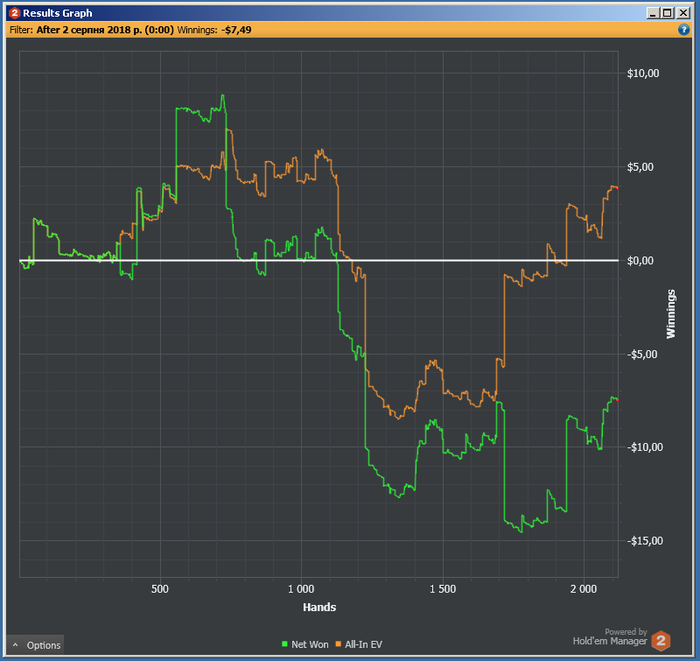700x661 pixels.
Task: Click the Hands axis title
Action: click(319, 607)
